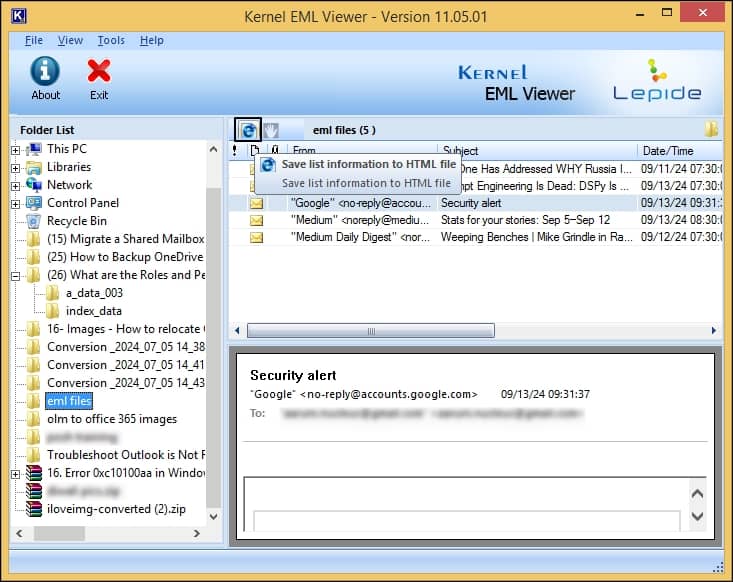The height and width of the screenshot is (582, 733).
Task: Select the (25) How to Backup OneDrive folder
Action: point(125,257)
